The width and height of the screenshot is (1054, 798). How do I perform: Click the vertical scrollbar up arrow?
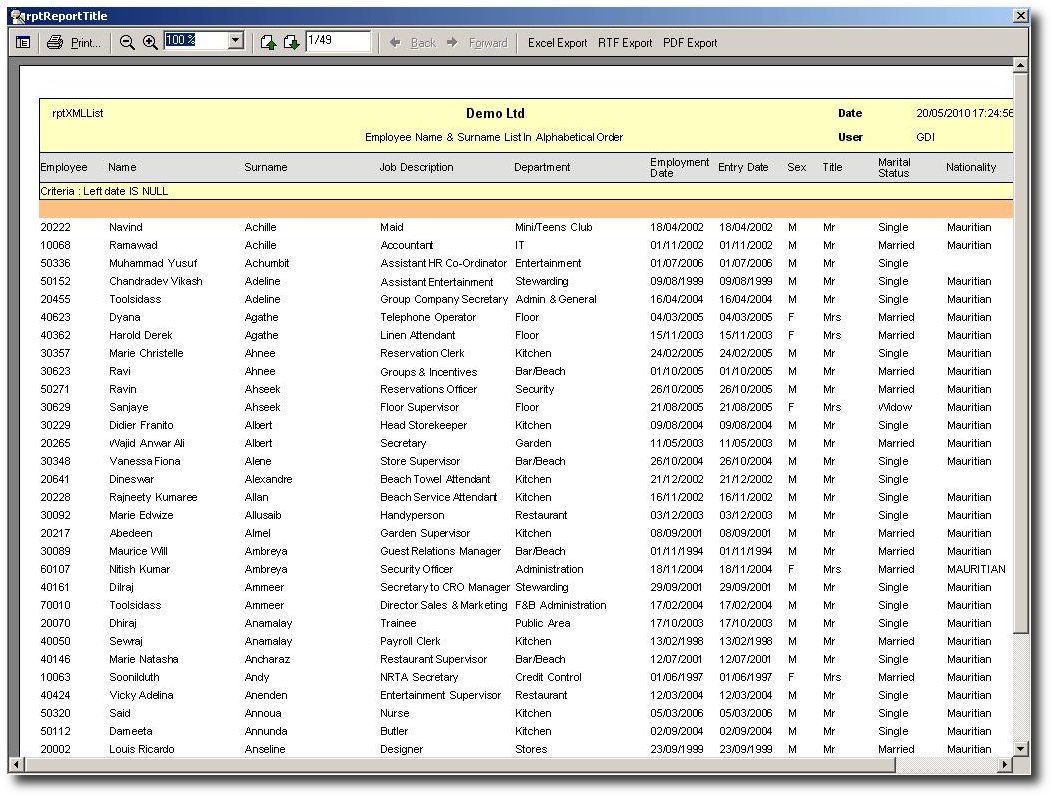1020,66
